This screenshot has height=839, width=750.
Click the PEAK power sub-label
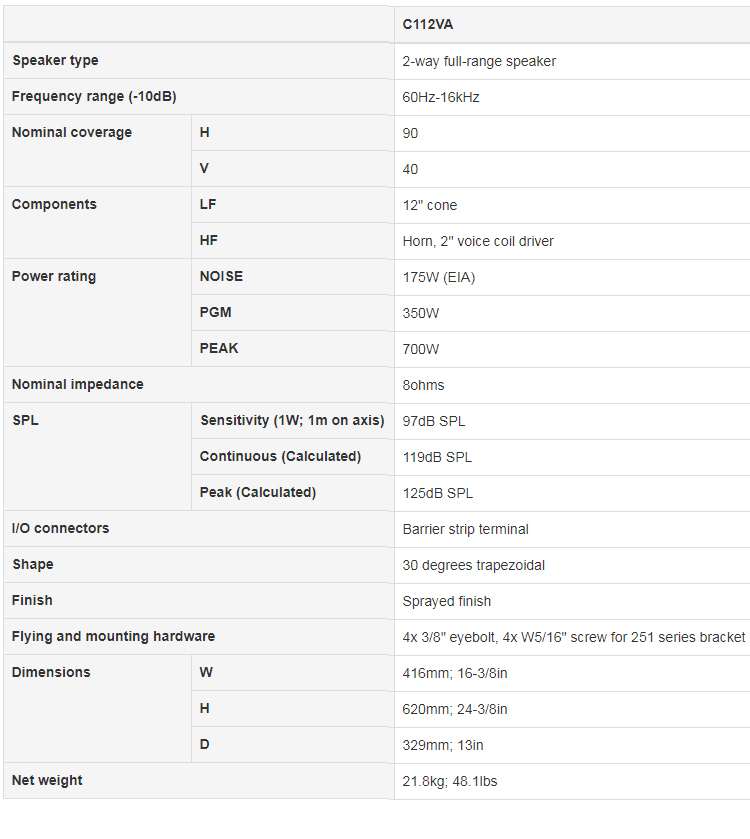pyautogui.click(x=219, y=348)
